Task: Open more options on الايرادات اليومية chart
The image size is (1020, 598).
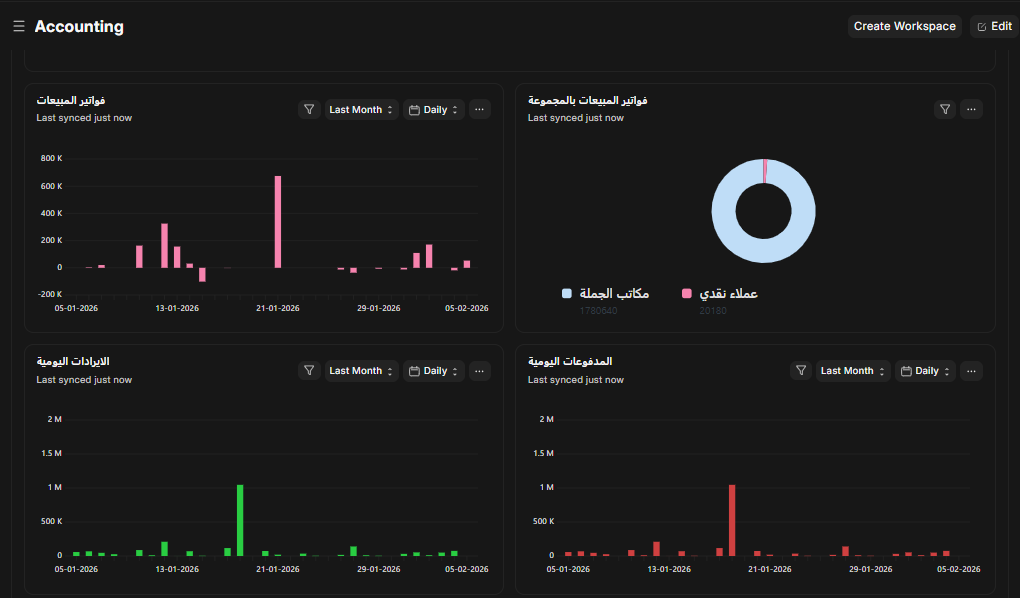Action: tap(480, 371)
